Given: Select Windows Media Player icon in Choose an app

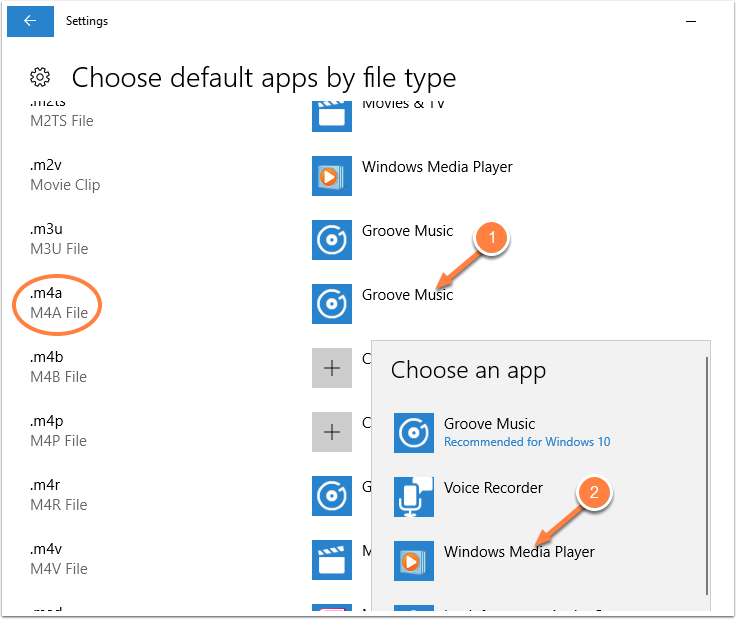Looking at the screenshot, I should 414,561.
